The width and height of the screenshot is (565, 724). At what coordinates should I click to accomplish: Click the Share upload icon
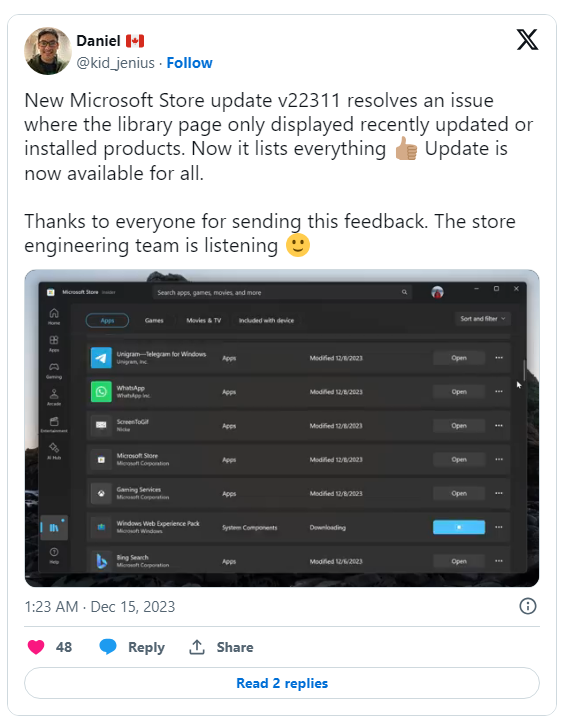coord(197,647)
